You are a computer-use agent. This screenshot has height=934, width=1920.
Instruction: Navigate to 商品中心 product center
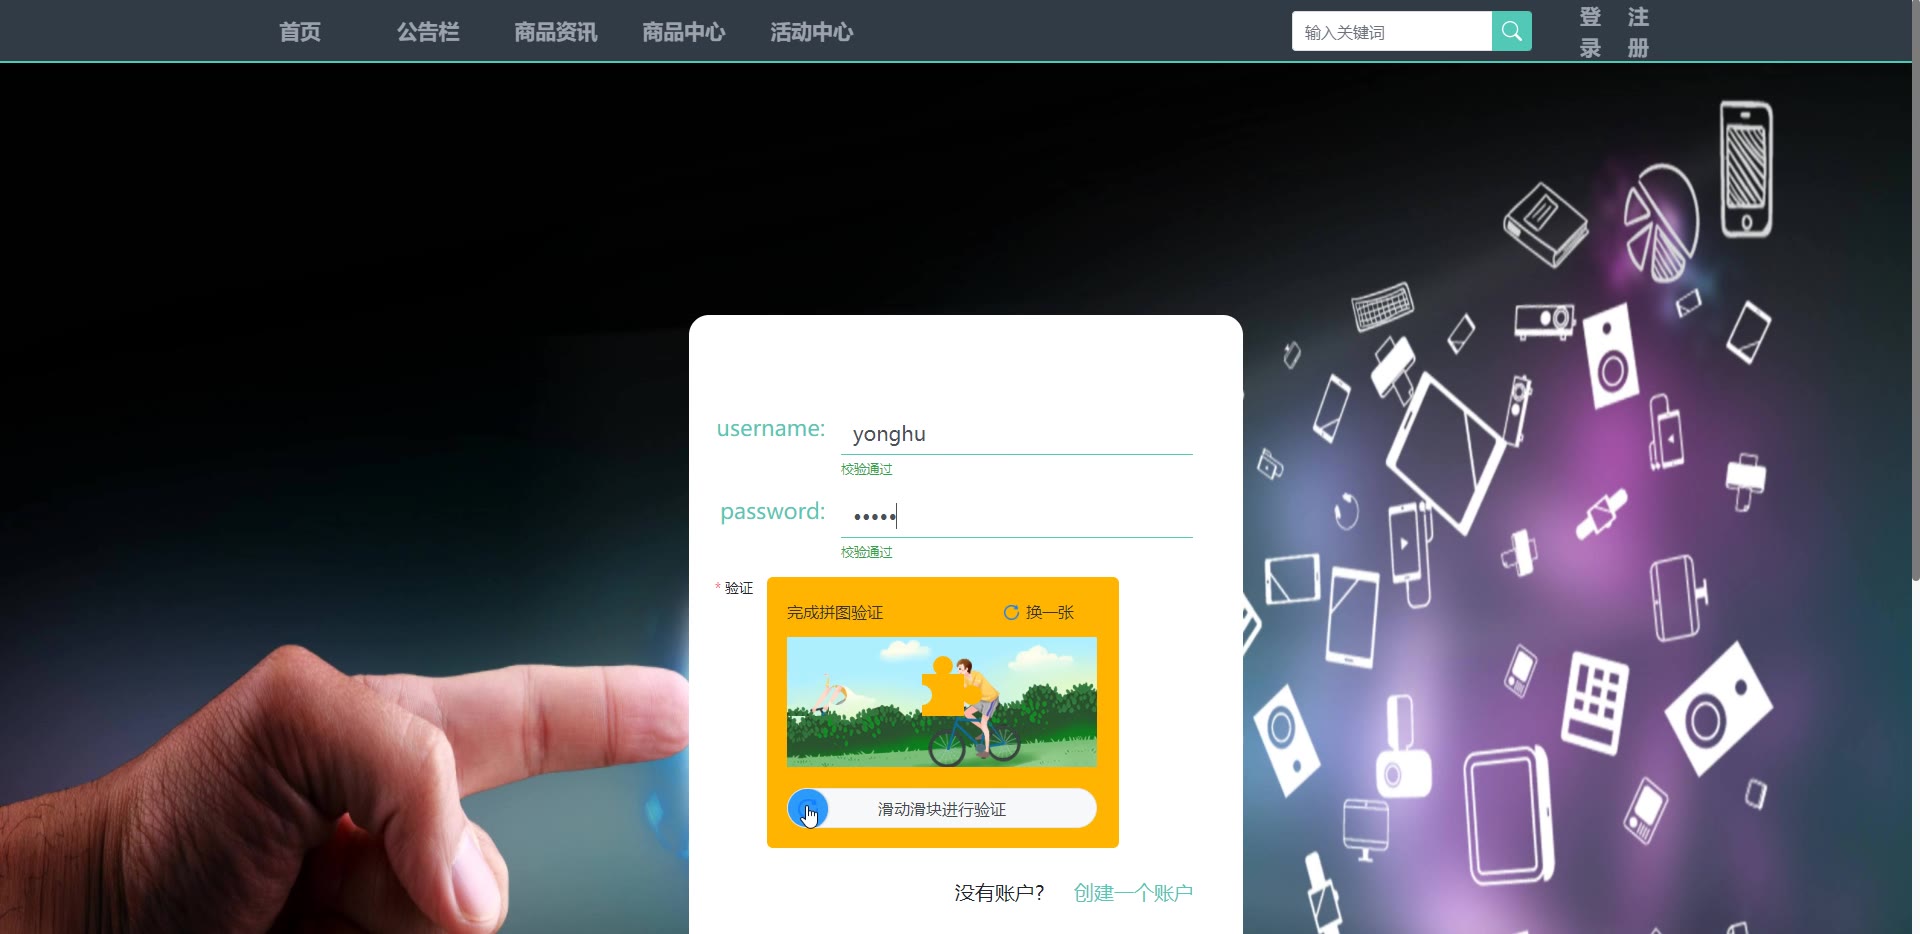tap(684, 32)
